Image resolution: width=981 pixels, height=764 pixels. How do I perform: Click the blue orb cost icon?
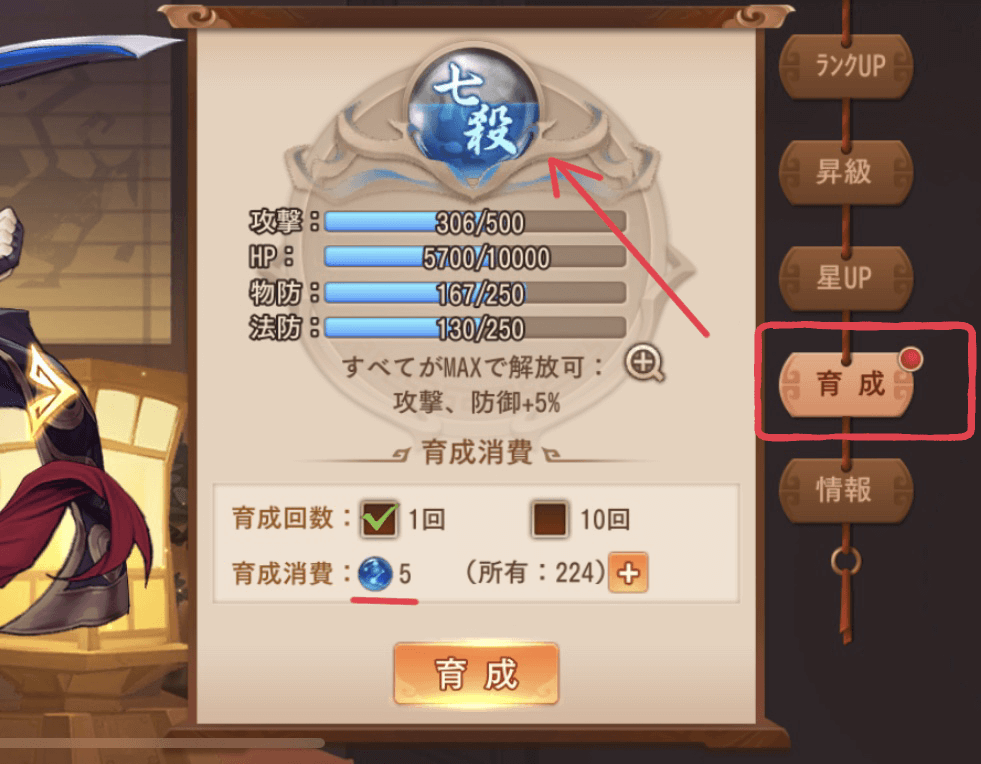[375, 574]
